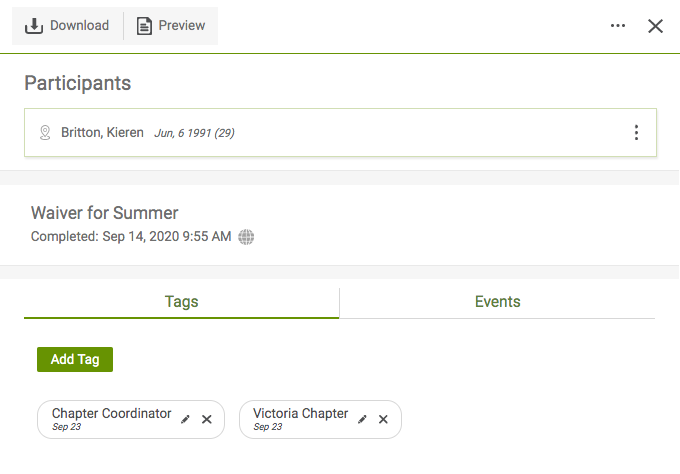Remove the Chapter Coordinator tag

click(x=207, y=419)
